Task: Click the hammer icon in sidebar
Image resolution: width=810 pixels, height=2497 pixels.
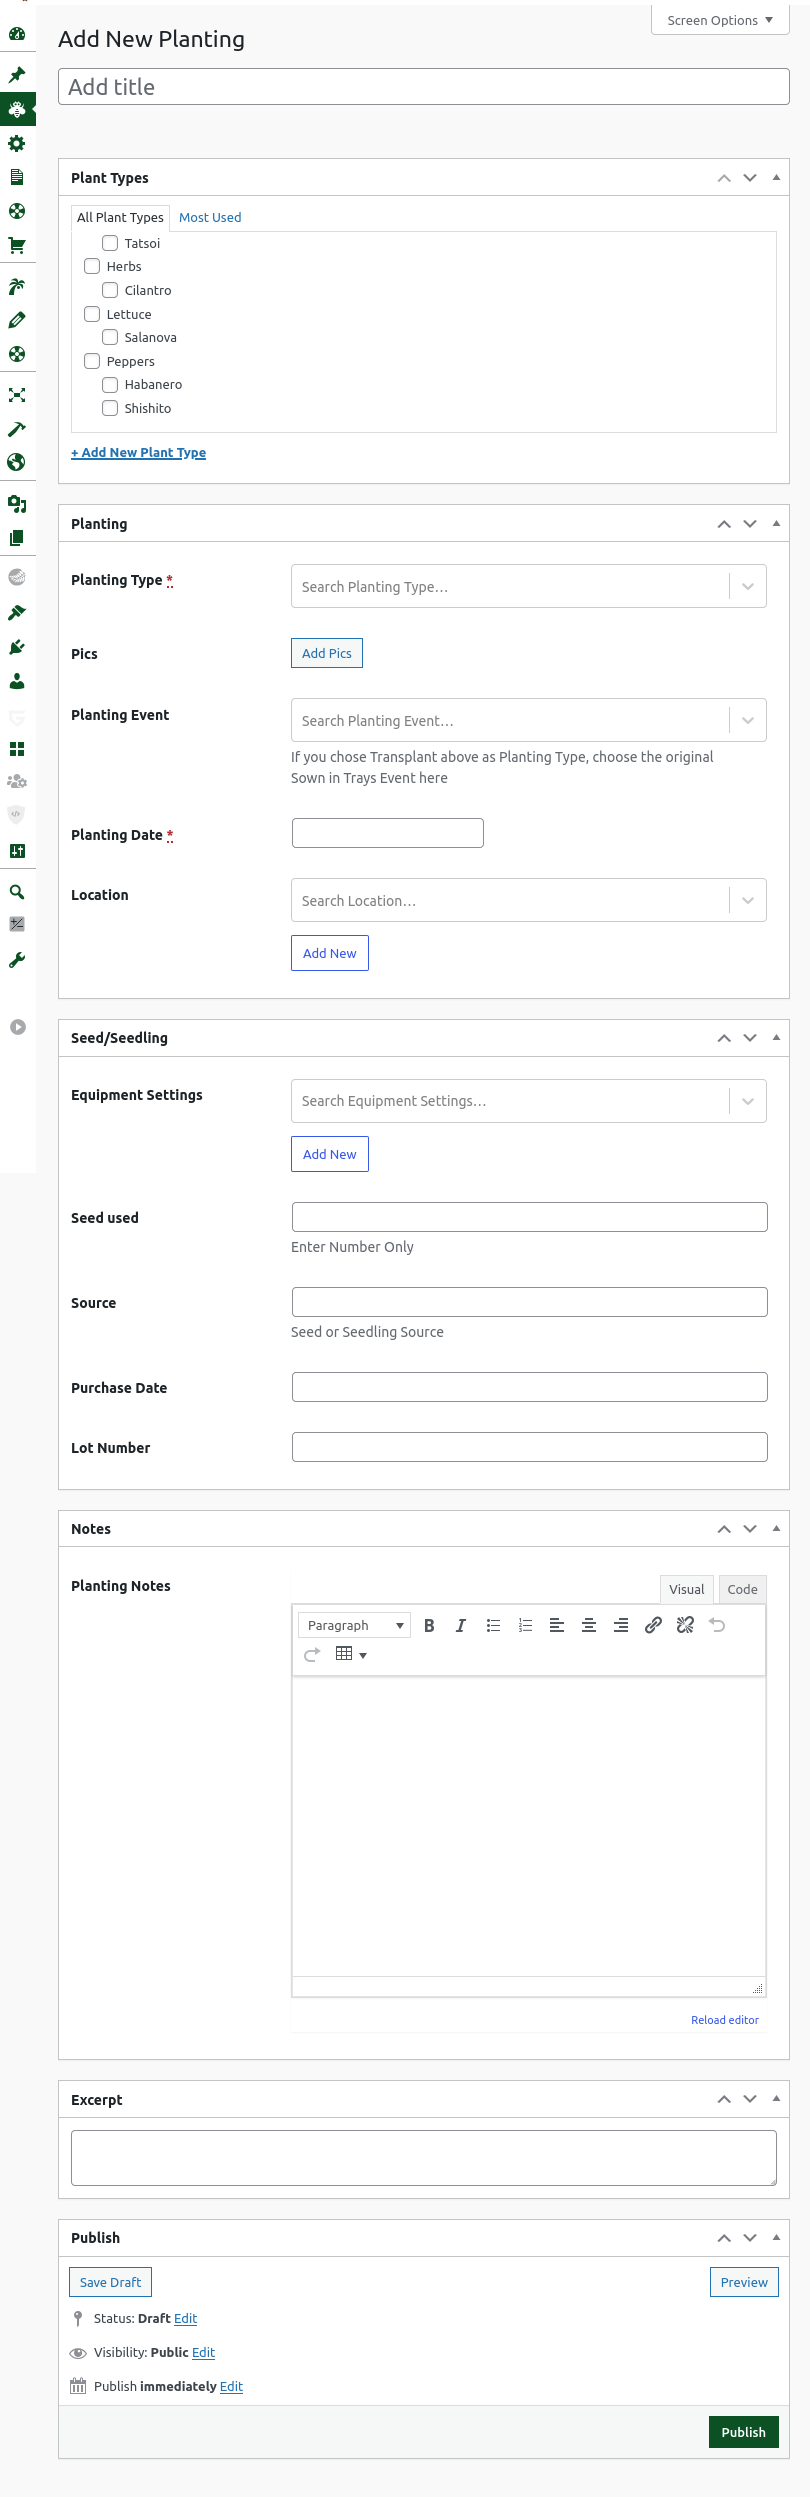Action: point(17,429)
